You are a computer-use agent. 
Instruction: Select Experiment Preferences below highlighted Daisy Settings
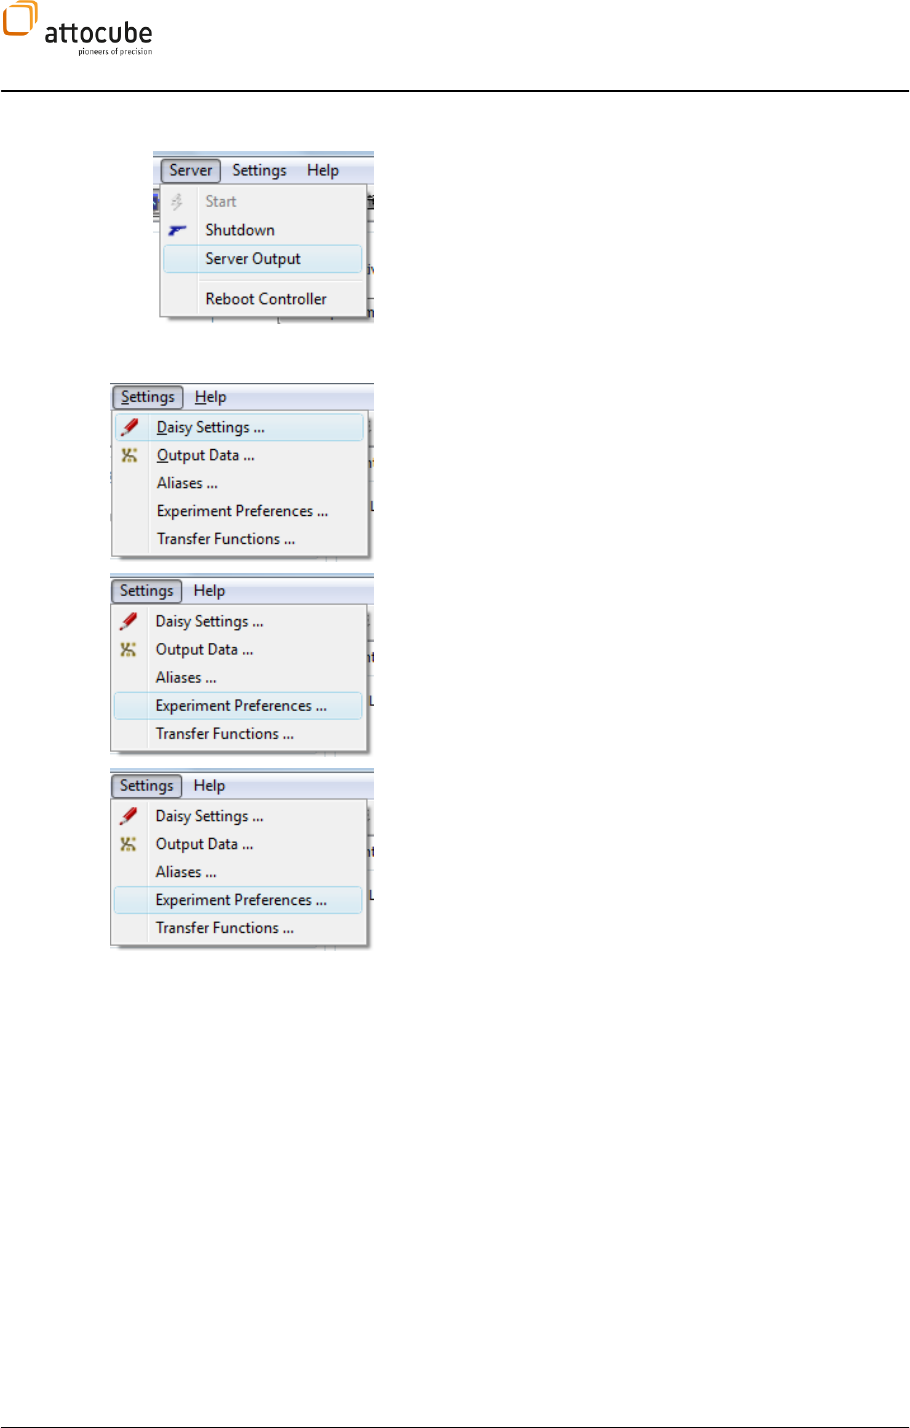coord(240,511)
